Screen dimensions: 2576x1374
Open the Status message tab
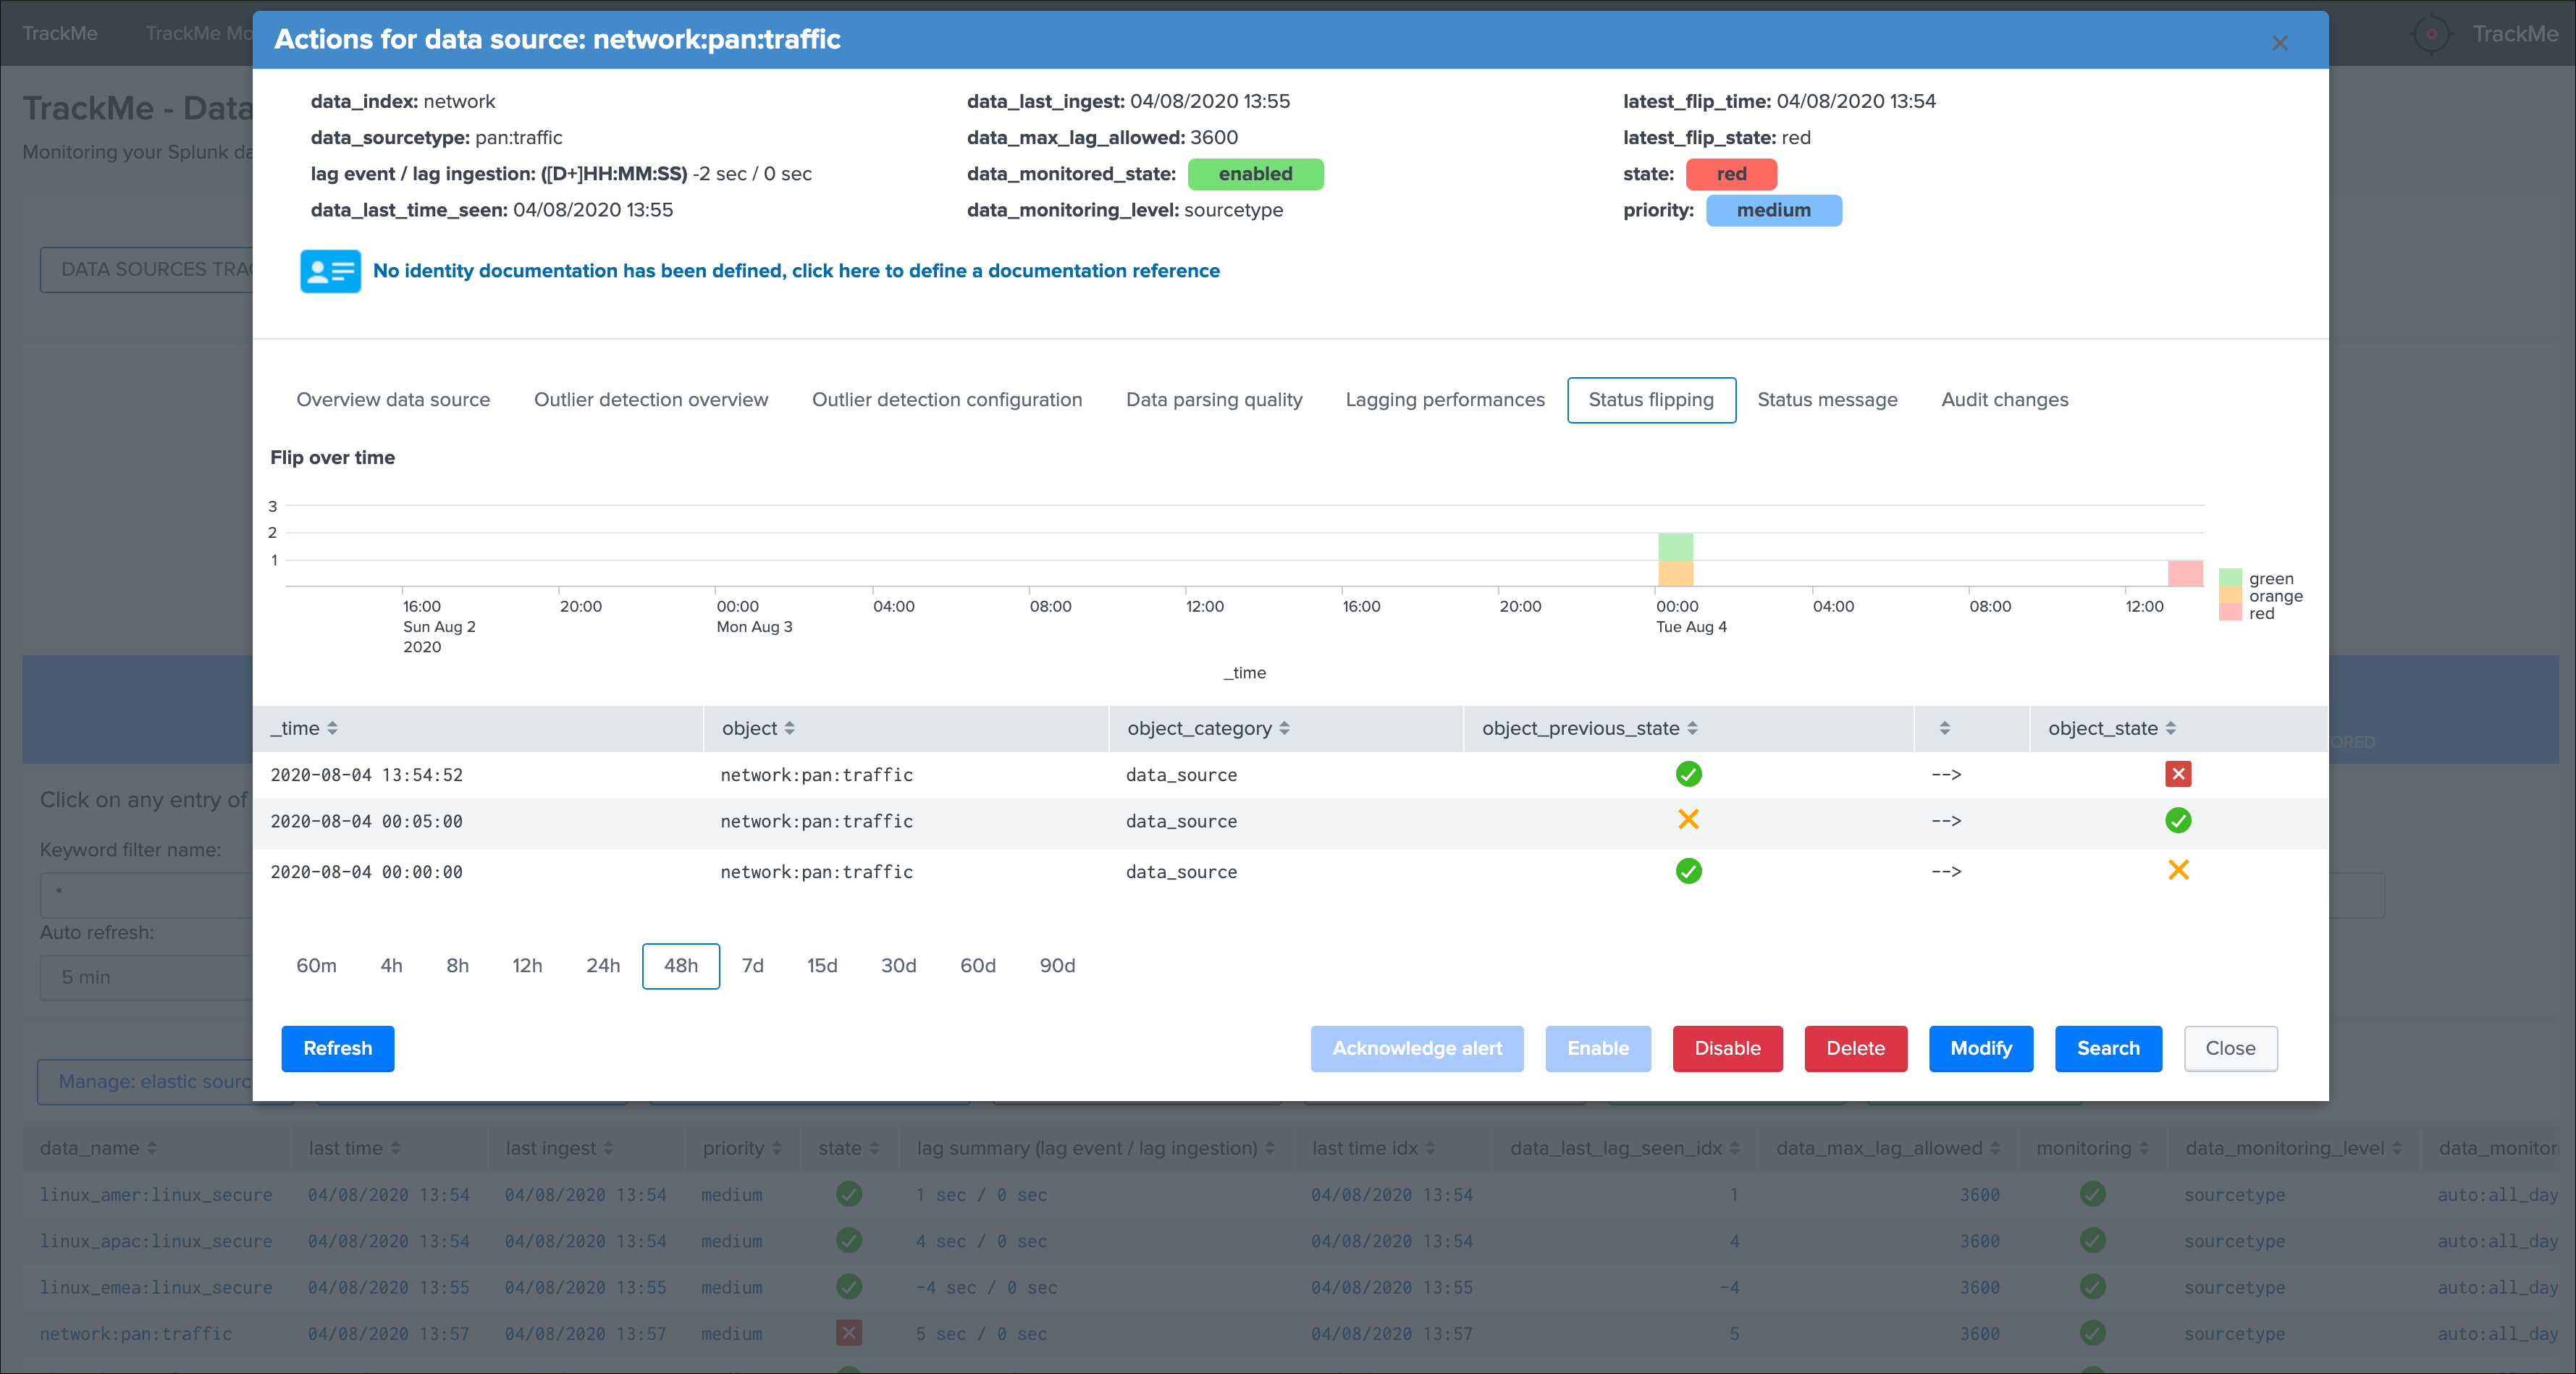coord(1827,400)
